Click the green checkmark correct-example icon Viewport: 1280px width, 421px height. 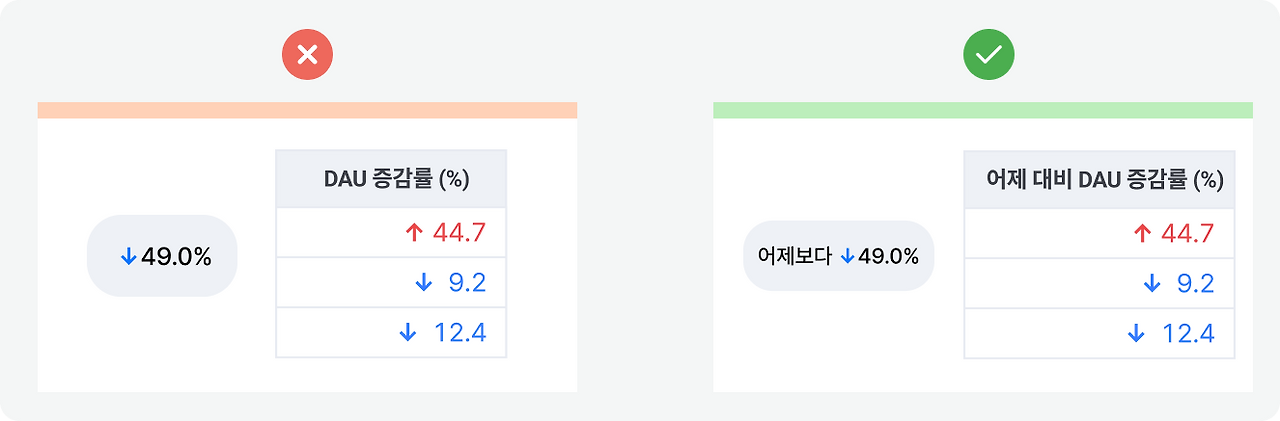coord(988,55)
